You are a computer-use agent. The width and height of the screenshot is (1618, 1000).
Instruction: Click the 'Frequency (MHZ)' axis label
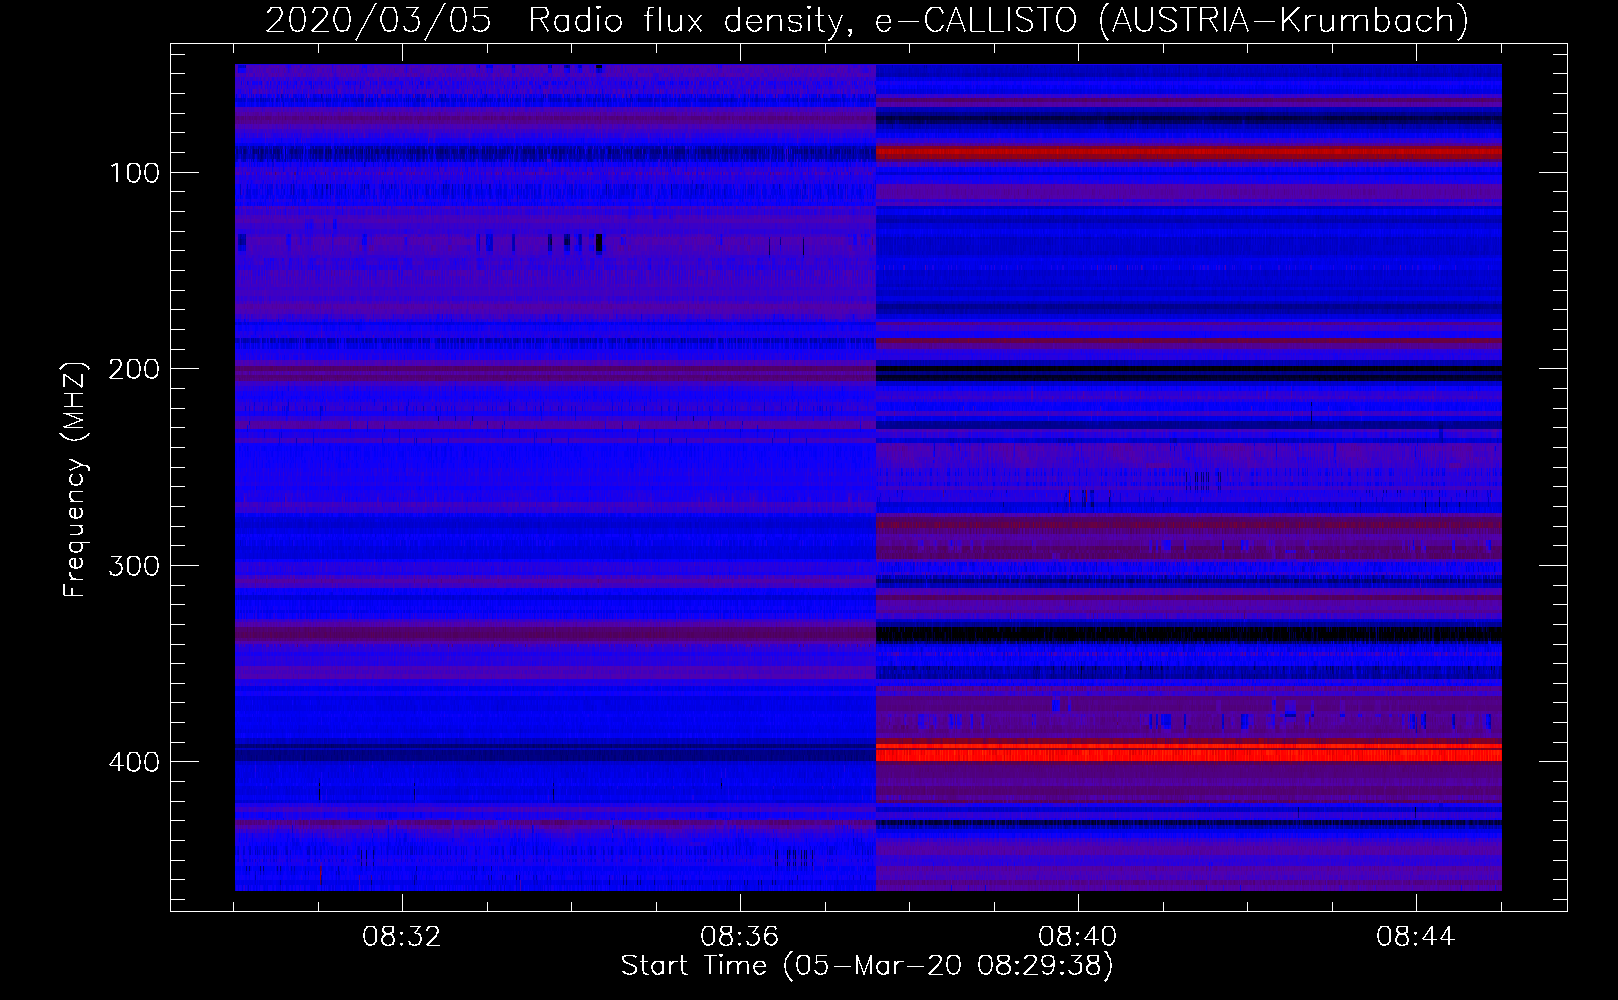click(x=75, y=479)
